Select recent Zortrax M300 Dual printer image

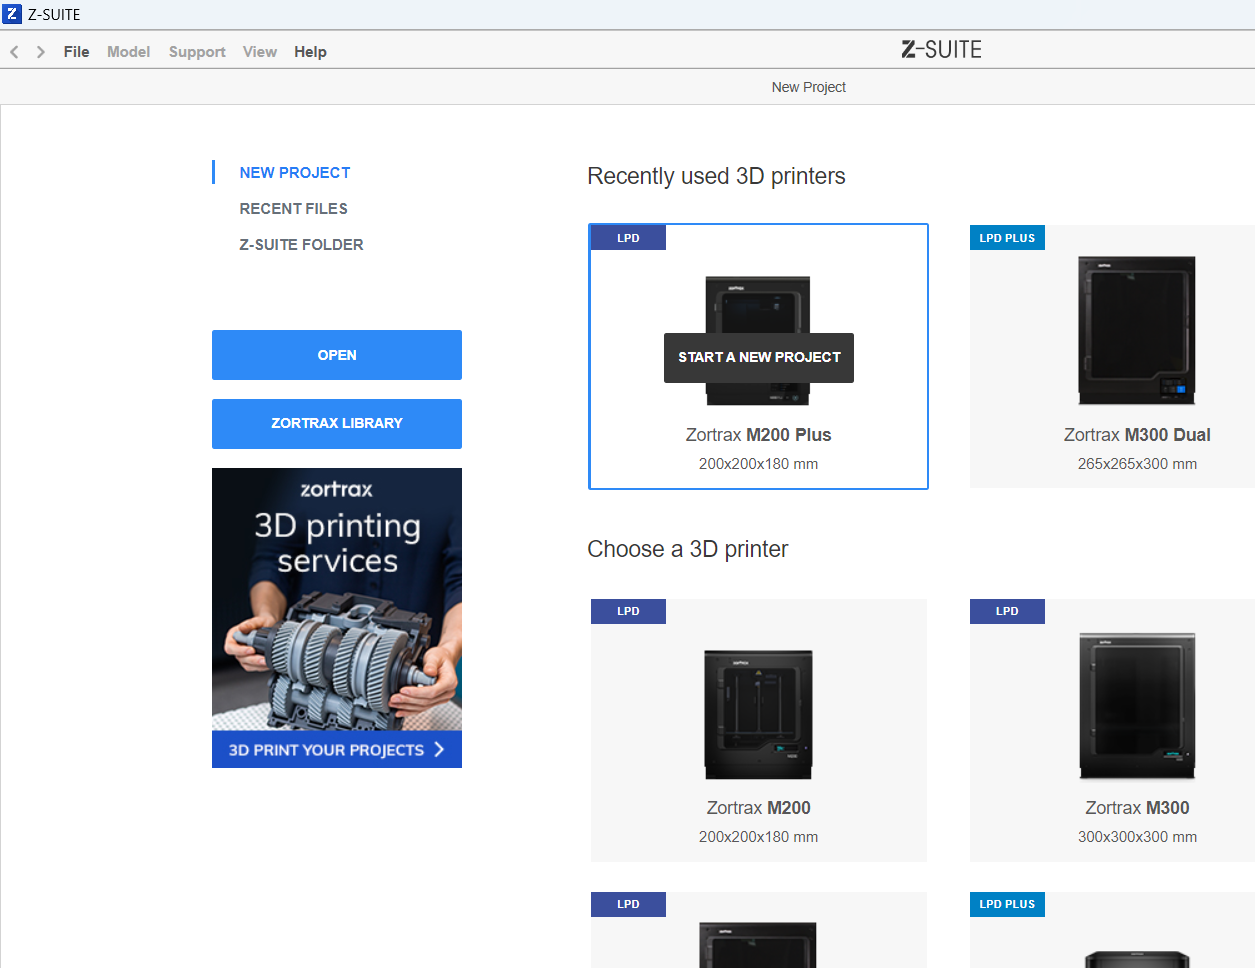point(1137,331)
